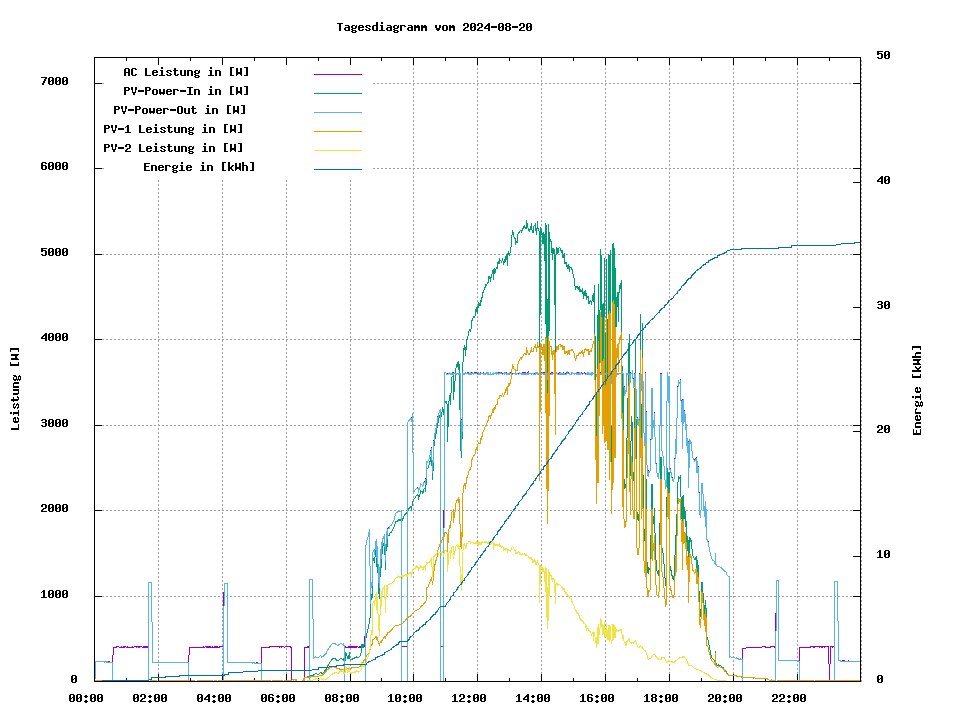Click the Leistung [W] left axis title
The width and height of the screenshot is (960, 720).
16,389
